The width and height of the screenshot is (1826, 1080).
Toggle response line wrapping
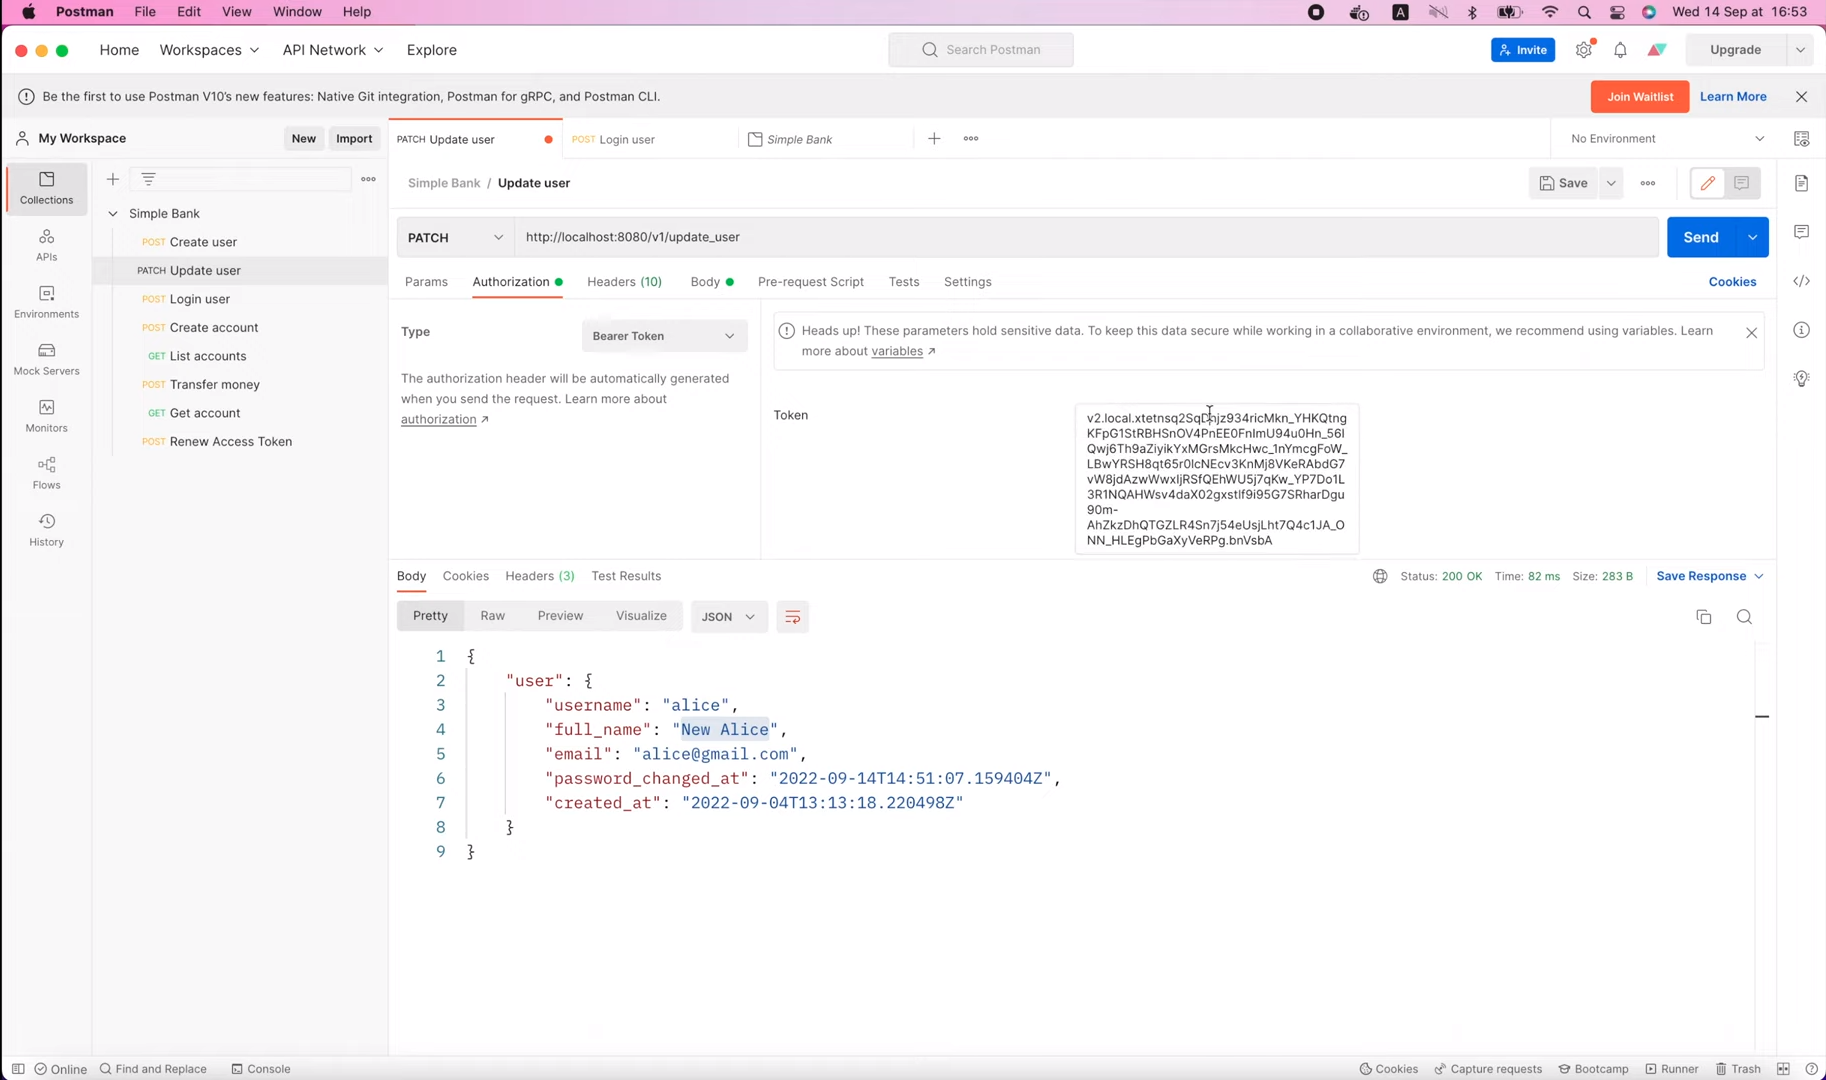click(x=793, y=617)
